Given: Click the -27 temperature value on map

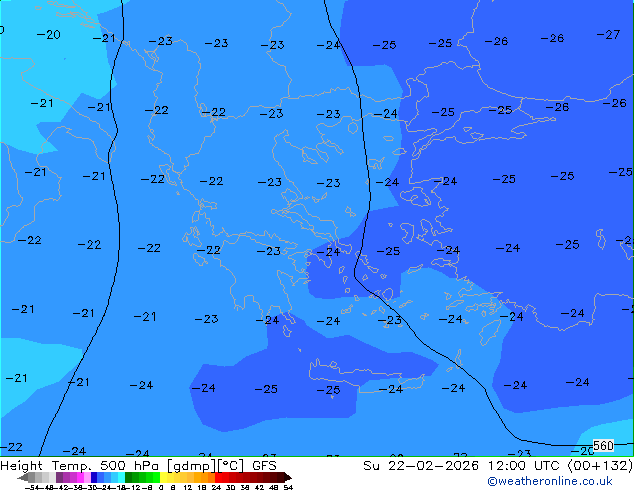Looking at the screenshot, I should coord(608,35).
